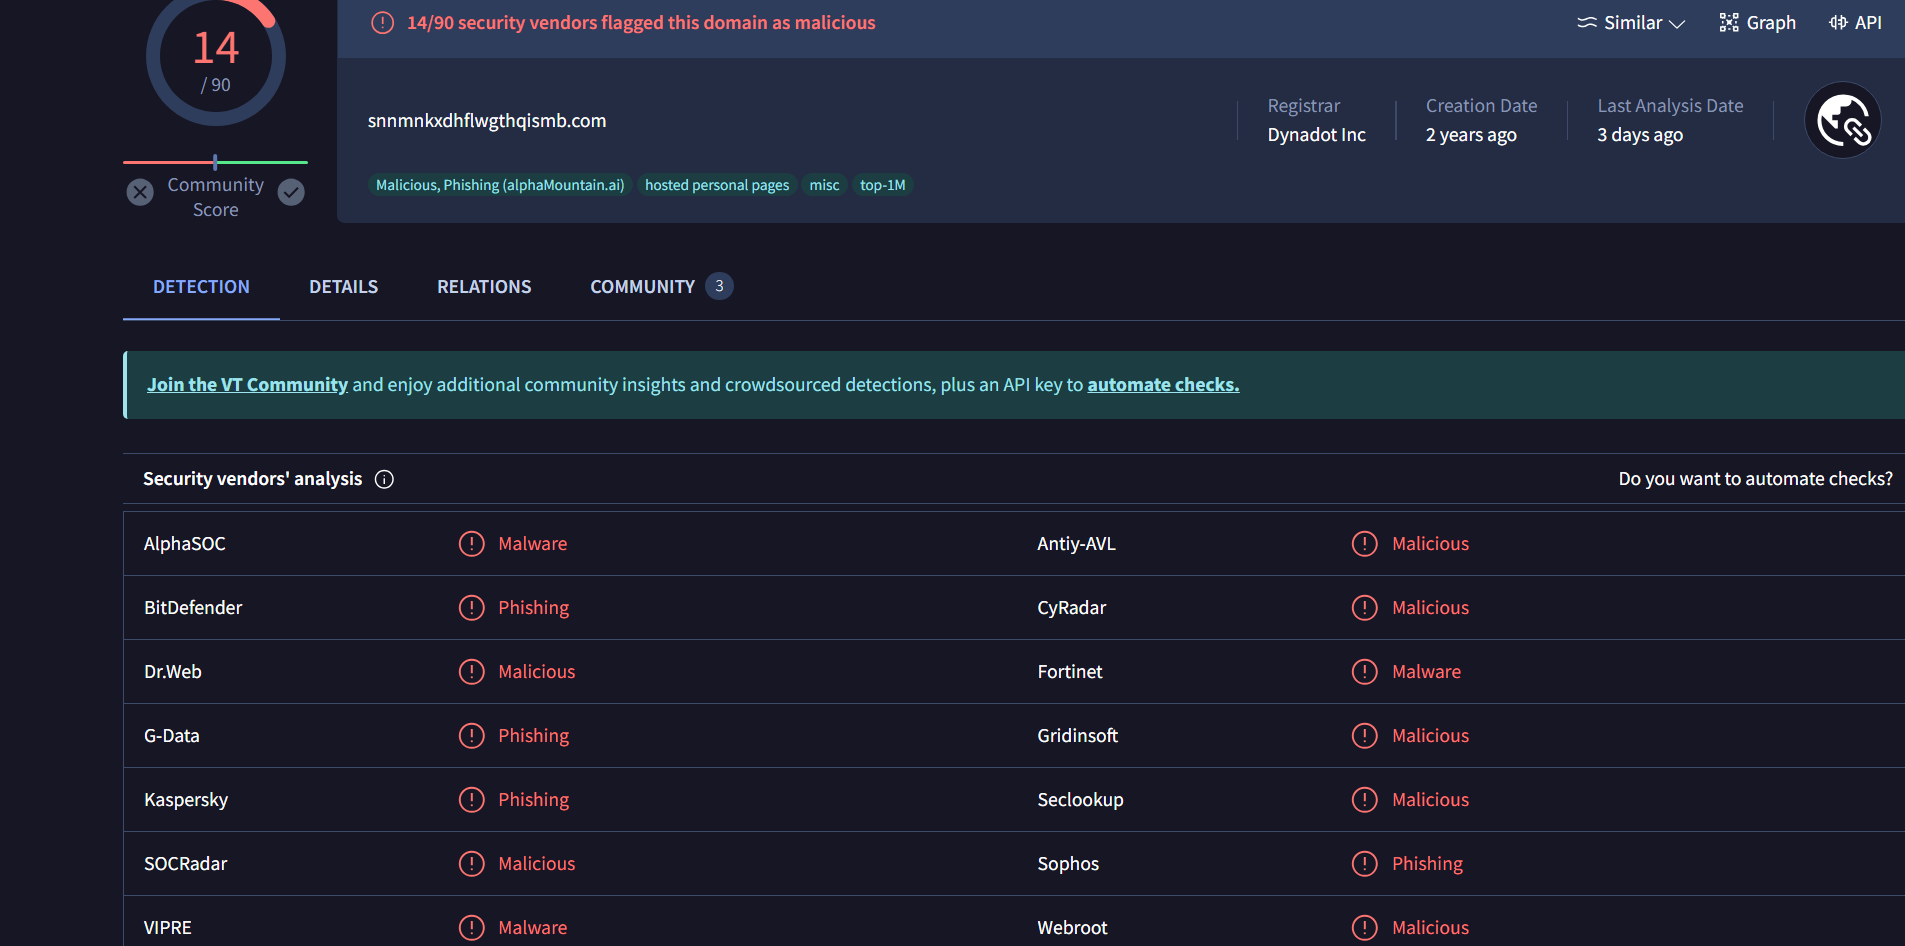This screenshot has height=946, width=1905.
Task: Vote malicious with community score X button
Action: (140, 192)
